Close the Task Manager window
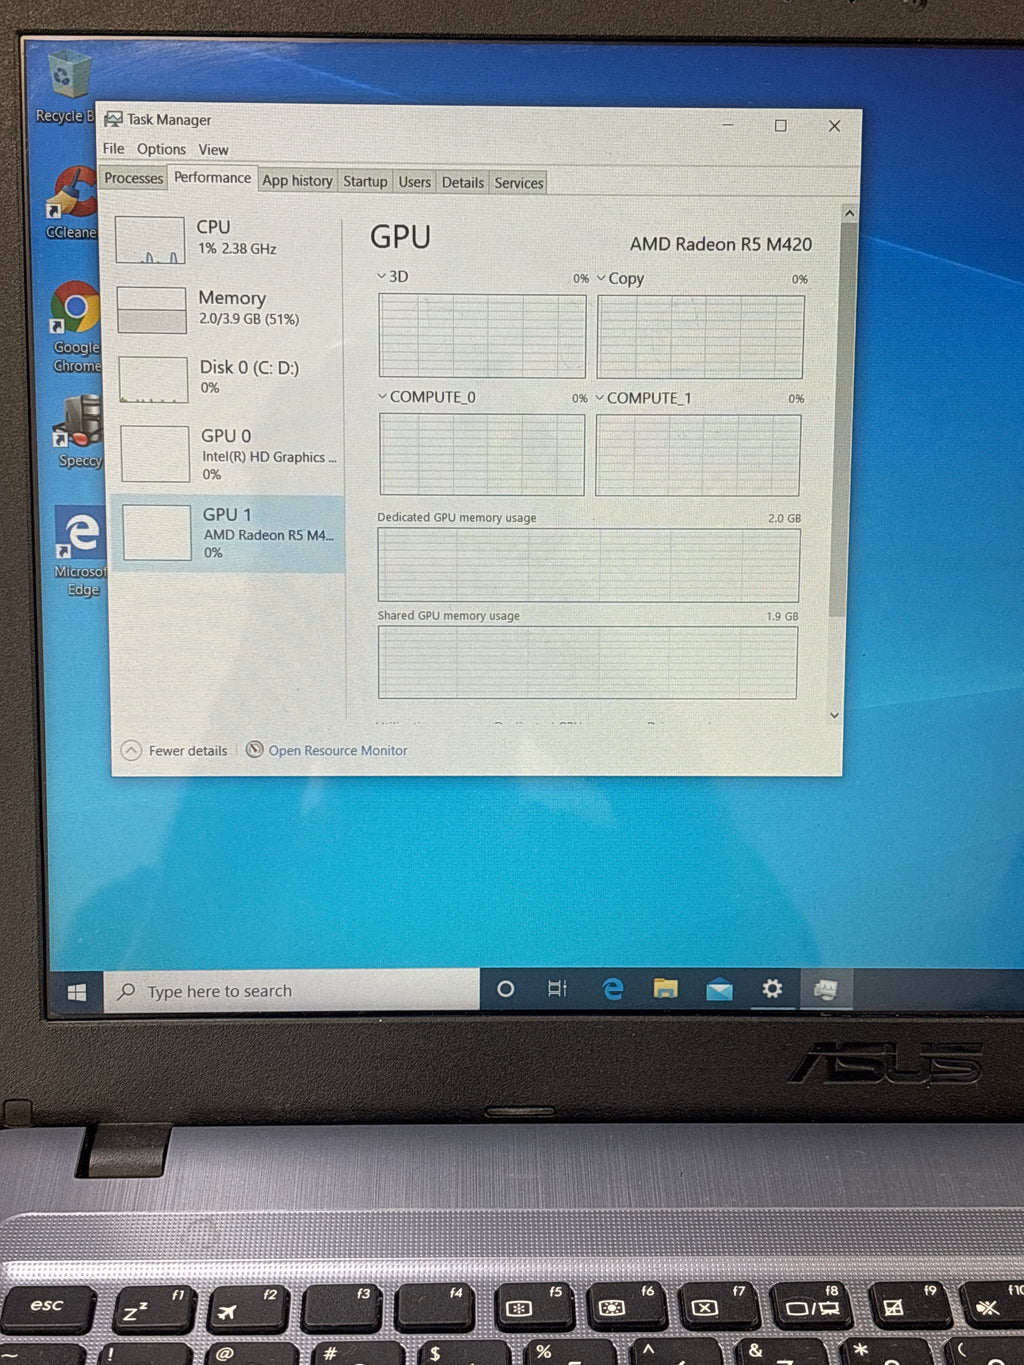 (834, 126)
